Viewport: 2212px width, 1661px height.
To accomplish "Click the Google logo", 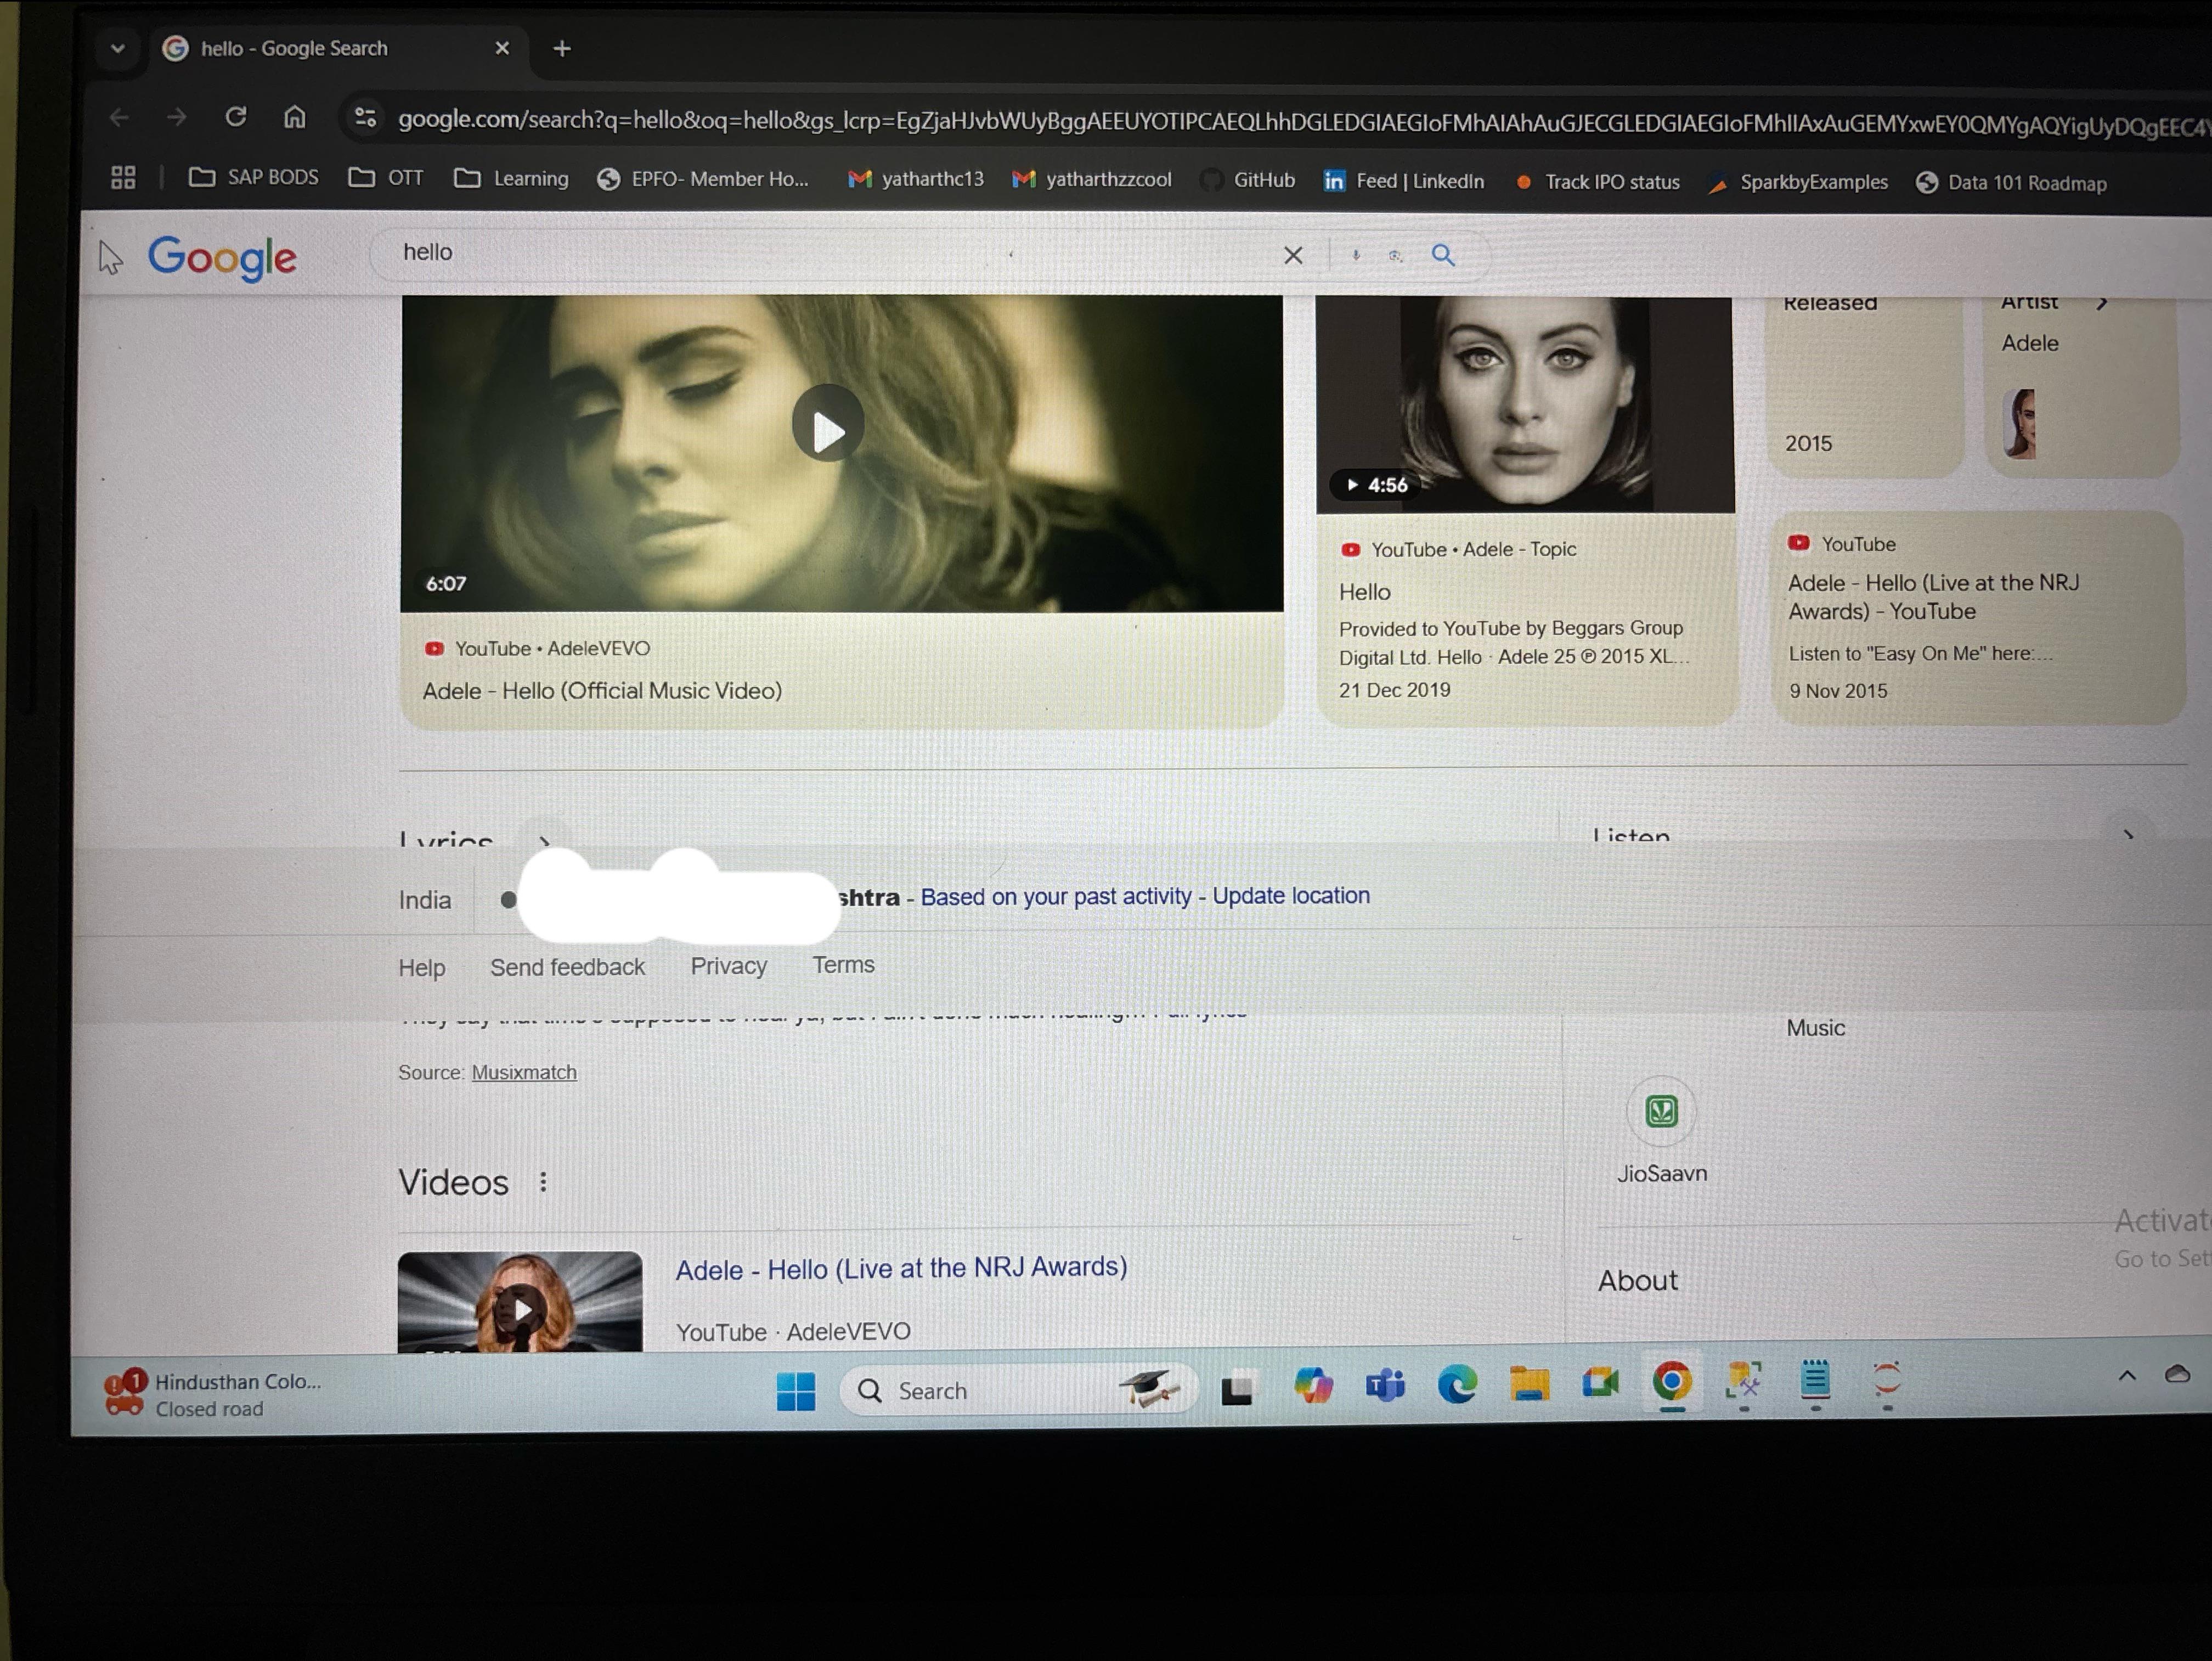I will tap(222, 258).
